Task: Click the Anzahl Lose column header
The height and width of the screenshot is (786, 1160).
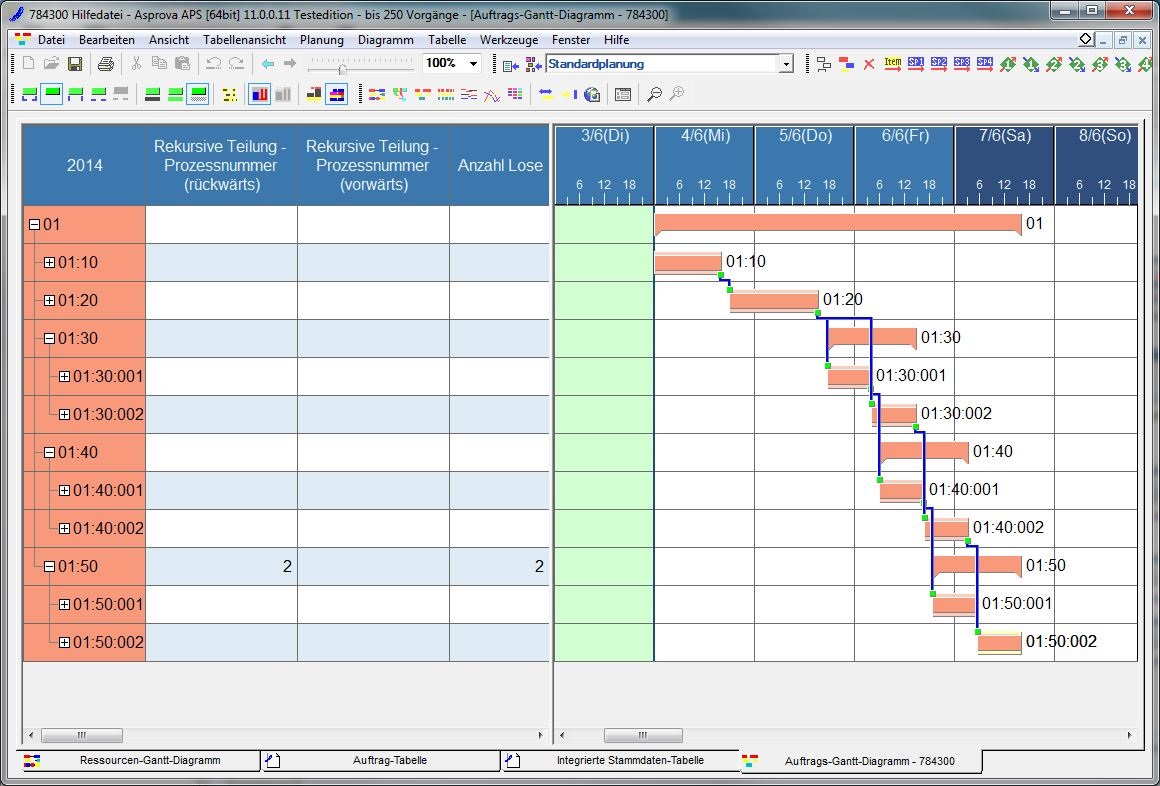Action: click(x=500, y=166)
